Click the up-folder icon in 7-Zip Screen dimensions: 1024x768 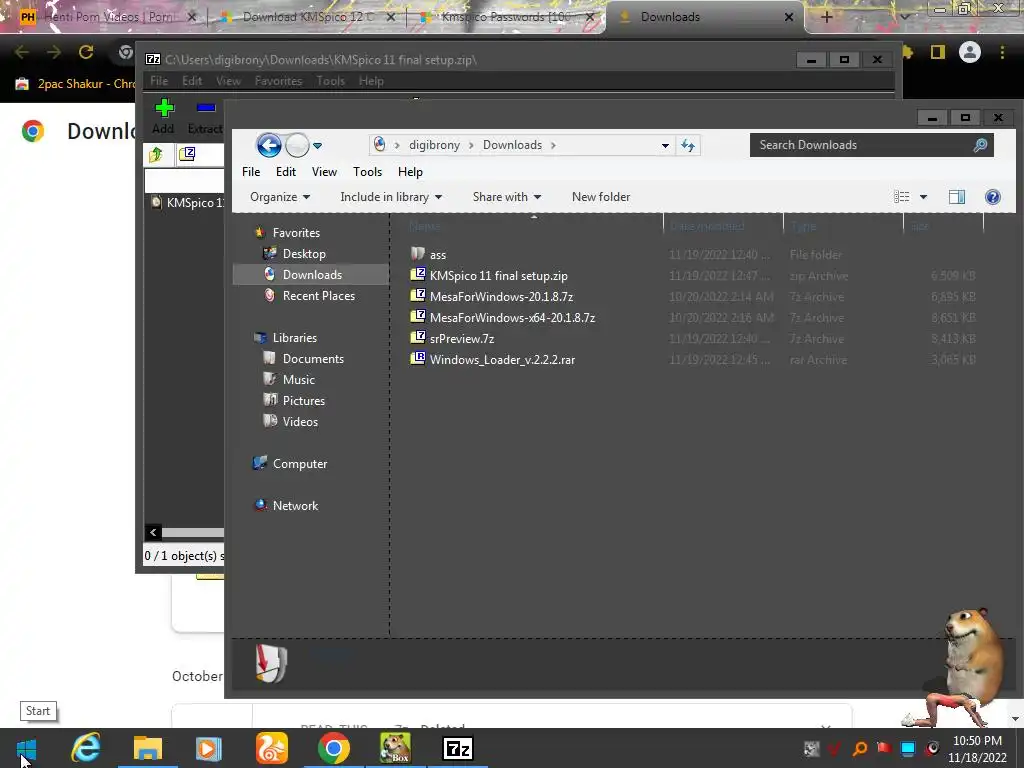tap(155, 155)
